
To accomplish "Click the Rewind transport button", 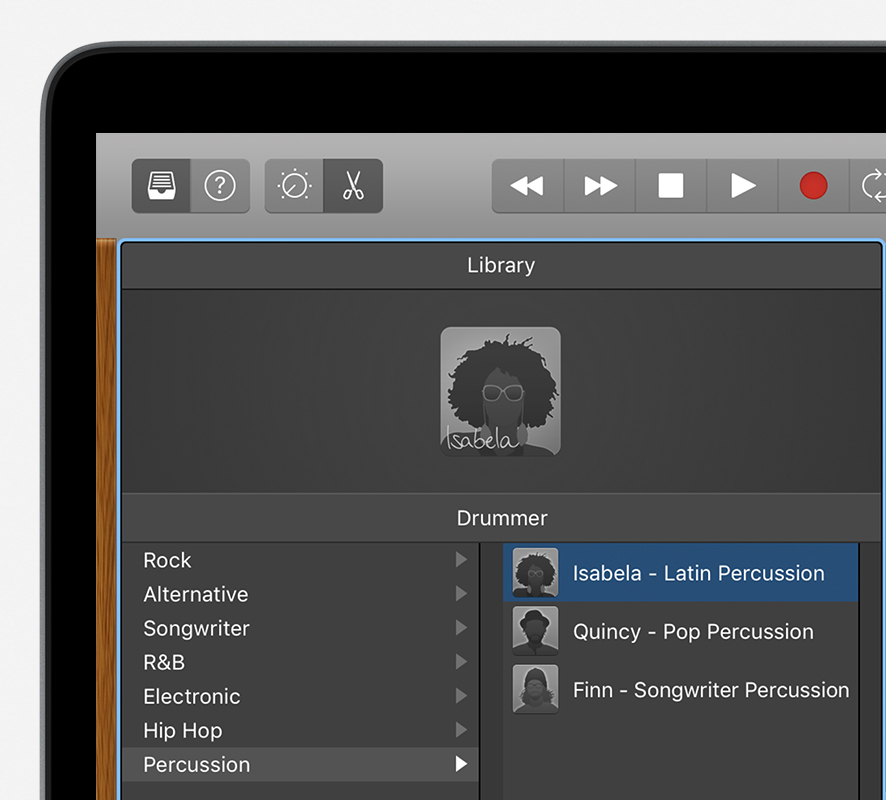I will [x=528, y=186].
